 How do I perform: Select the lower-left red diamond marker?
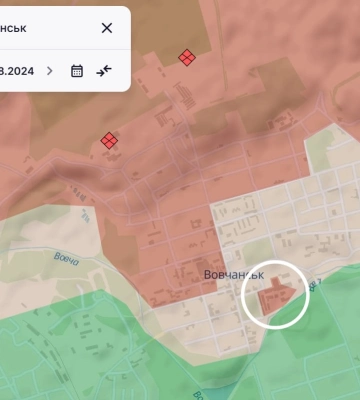(x=109, y=140)
